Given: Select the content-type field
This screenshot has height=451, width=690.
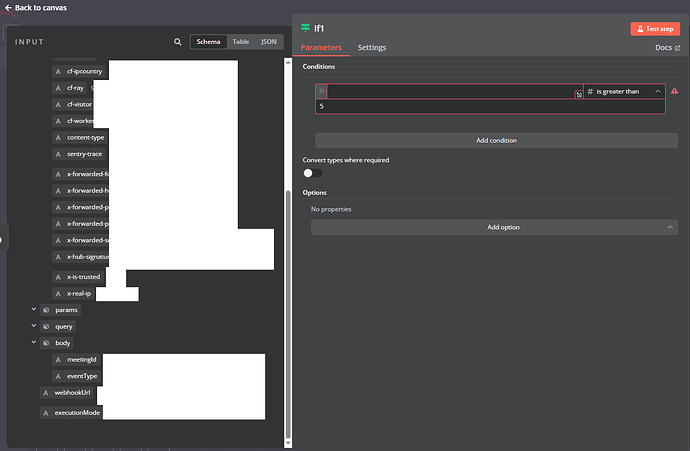Looking at the screenshot, I should coord(80,138).
